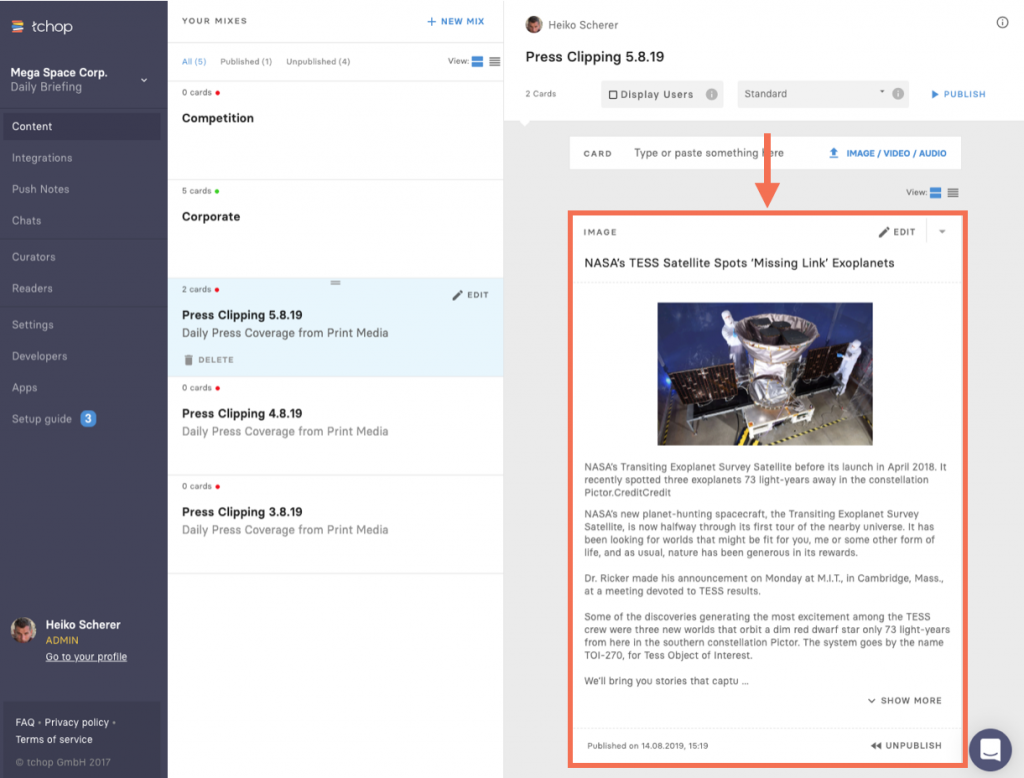1024x778 pixels.
Task: Edit the Press Clipping 5.8.19 mix
Action: (470, 295)
